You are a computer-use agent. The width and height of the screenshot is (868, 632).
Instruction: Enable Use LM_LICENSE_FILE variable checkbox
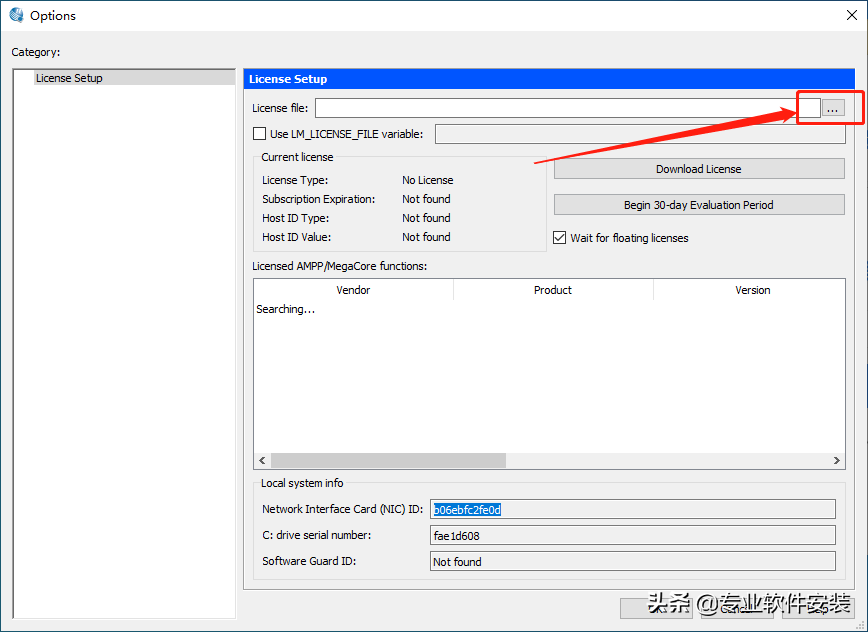click(x=259, y=133)
